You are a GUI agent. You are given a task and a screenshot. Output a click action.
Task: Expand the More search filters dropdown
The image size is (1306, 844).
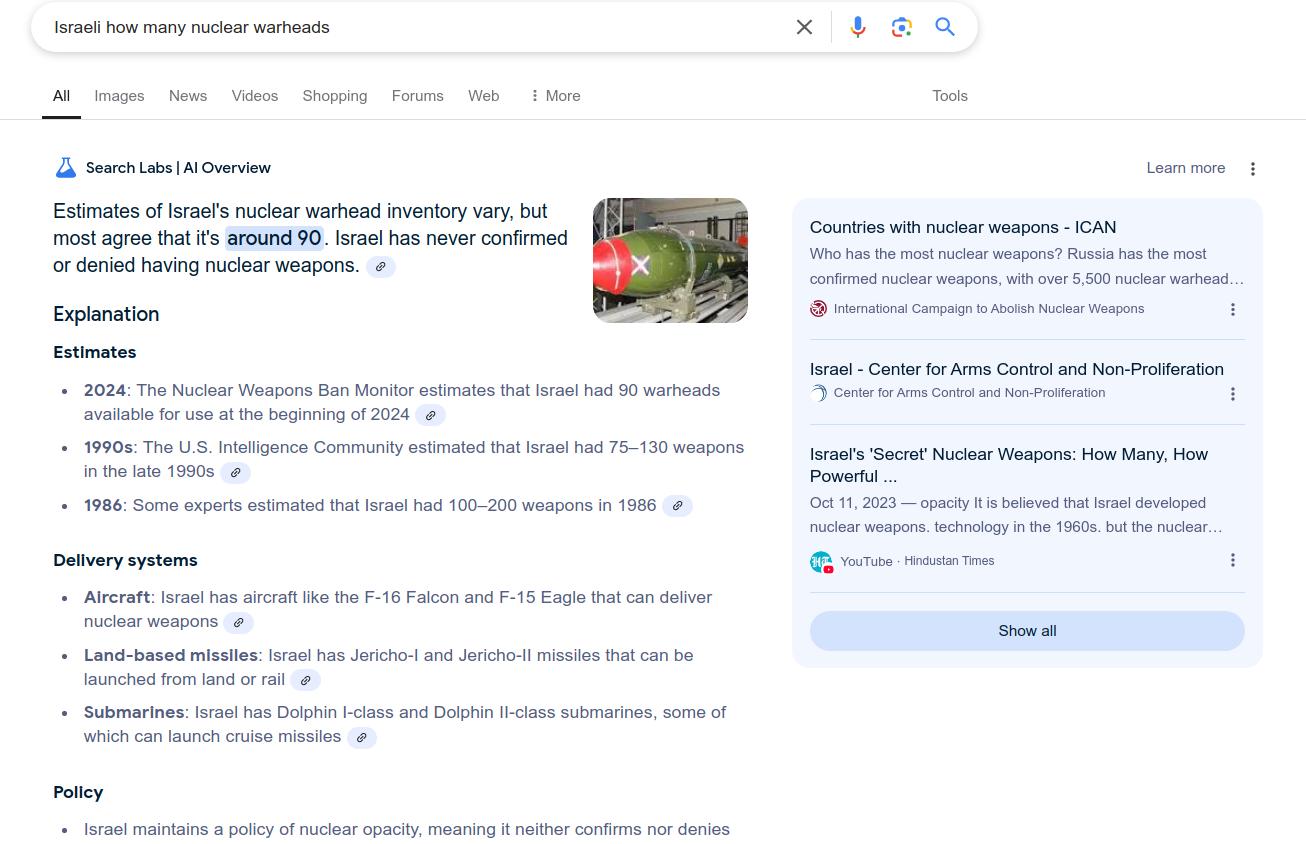pos(555,96)
